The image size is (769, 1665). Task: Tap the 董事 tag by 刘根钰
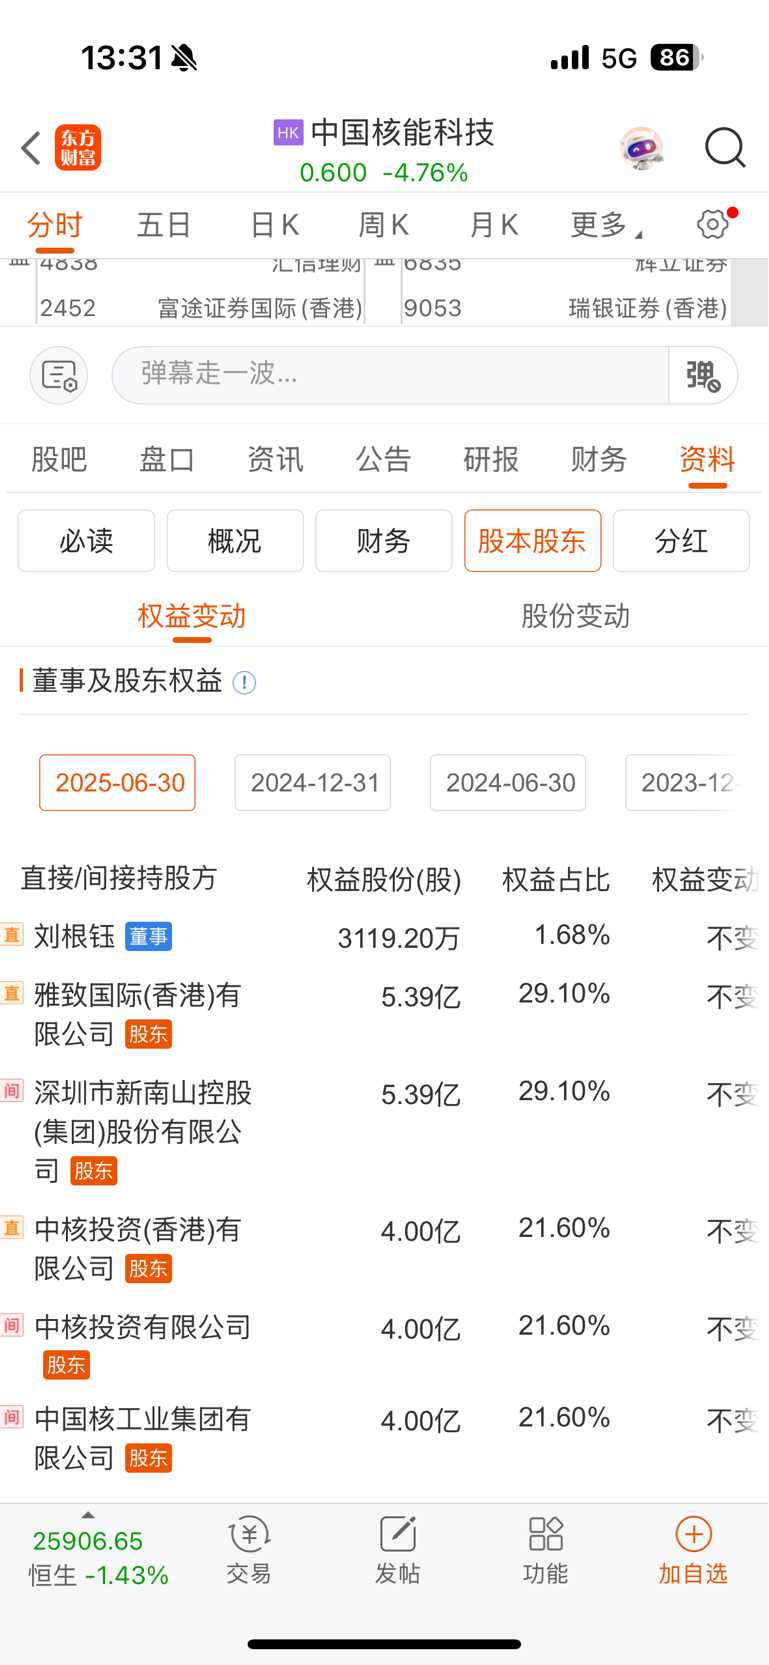148,936
